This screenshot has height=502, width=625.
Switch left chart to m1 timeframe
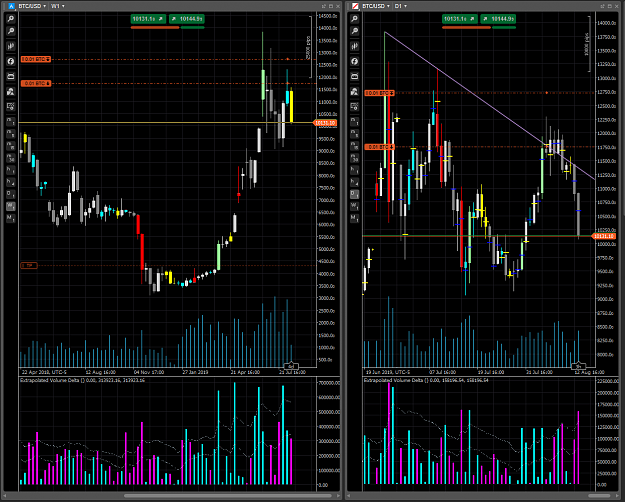click(x=11, y=121)
